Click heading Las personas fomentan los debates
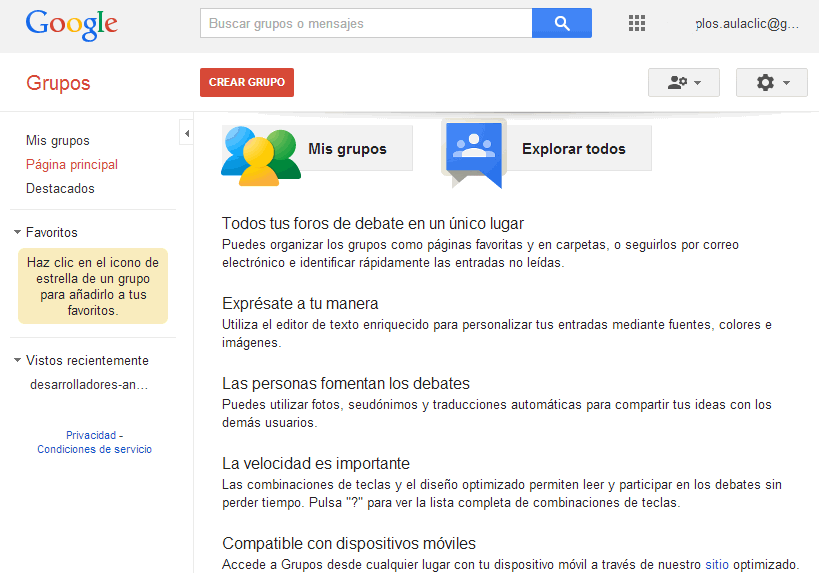819x573 pixels. coord(346,383)
